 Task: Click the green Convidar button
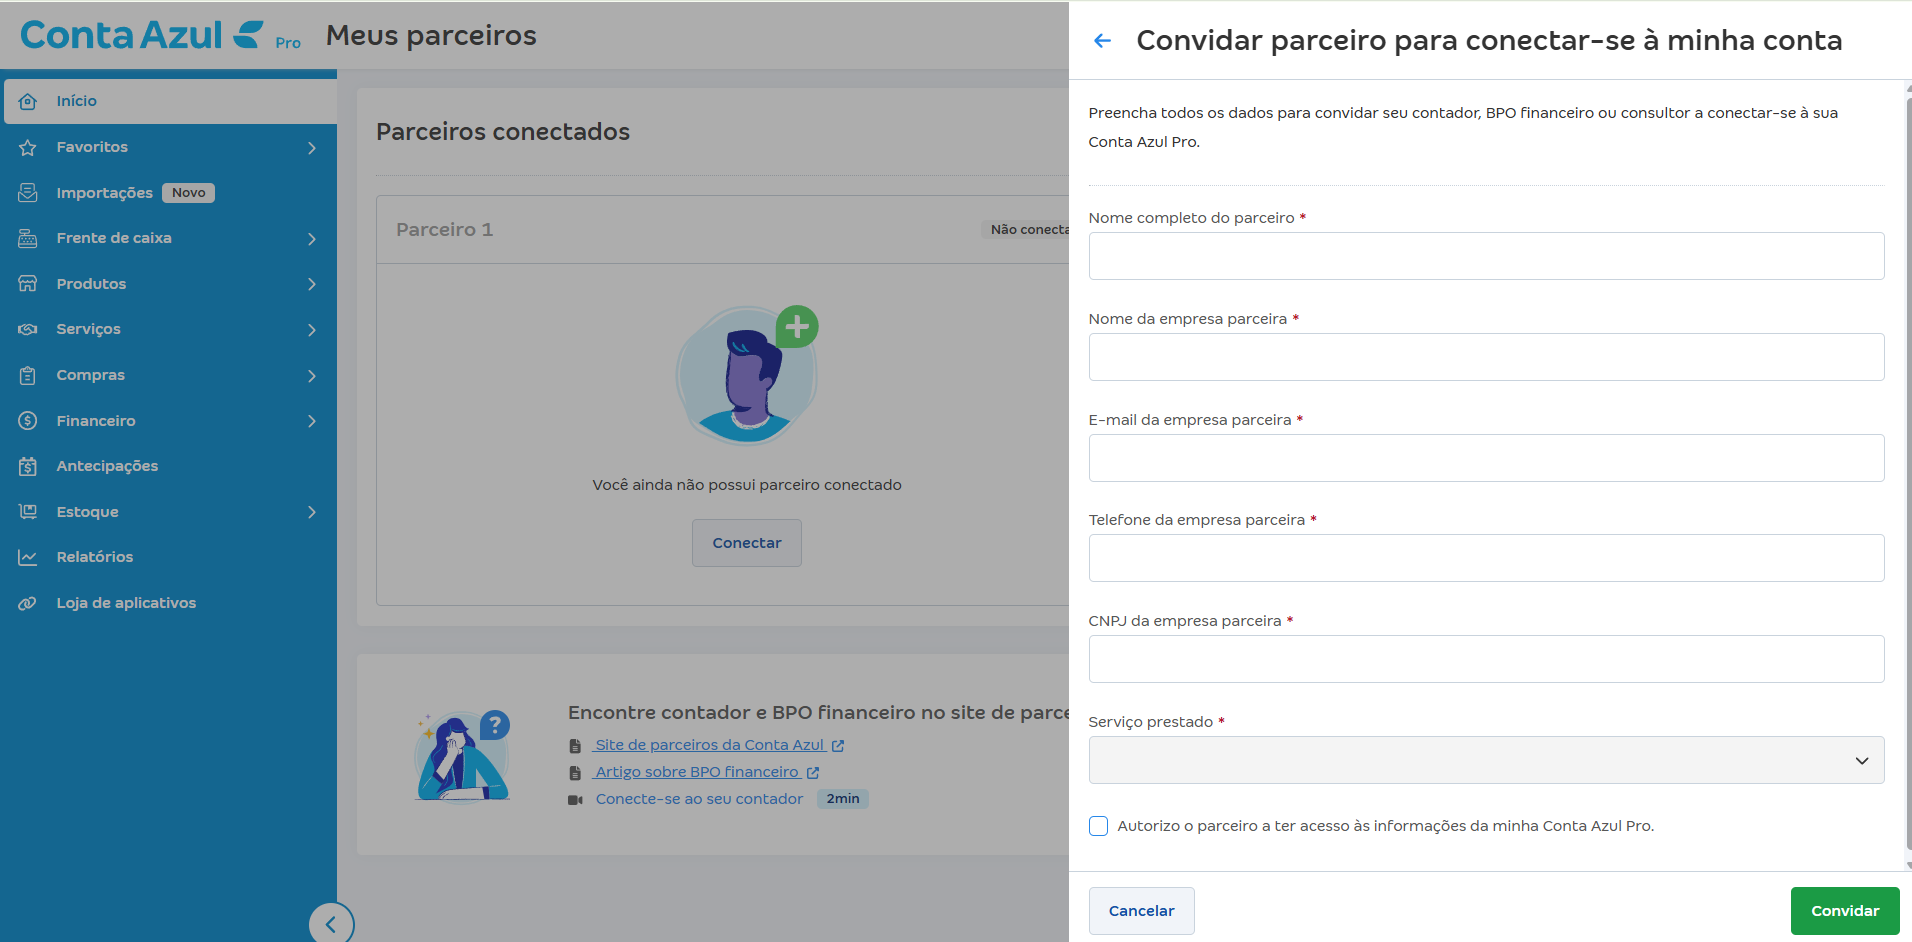pyautogui.click(x=1845, y=911)
